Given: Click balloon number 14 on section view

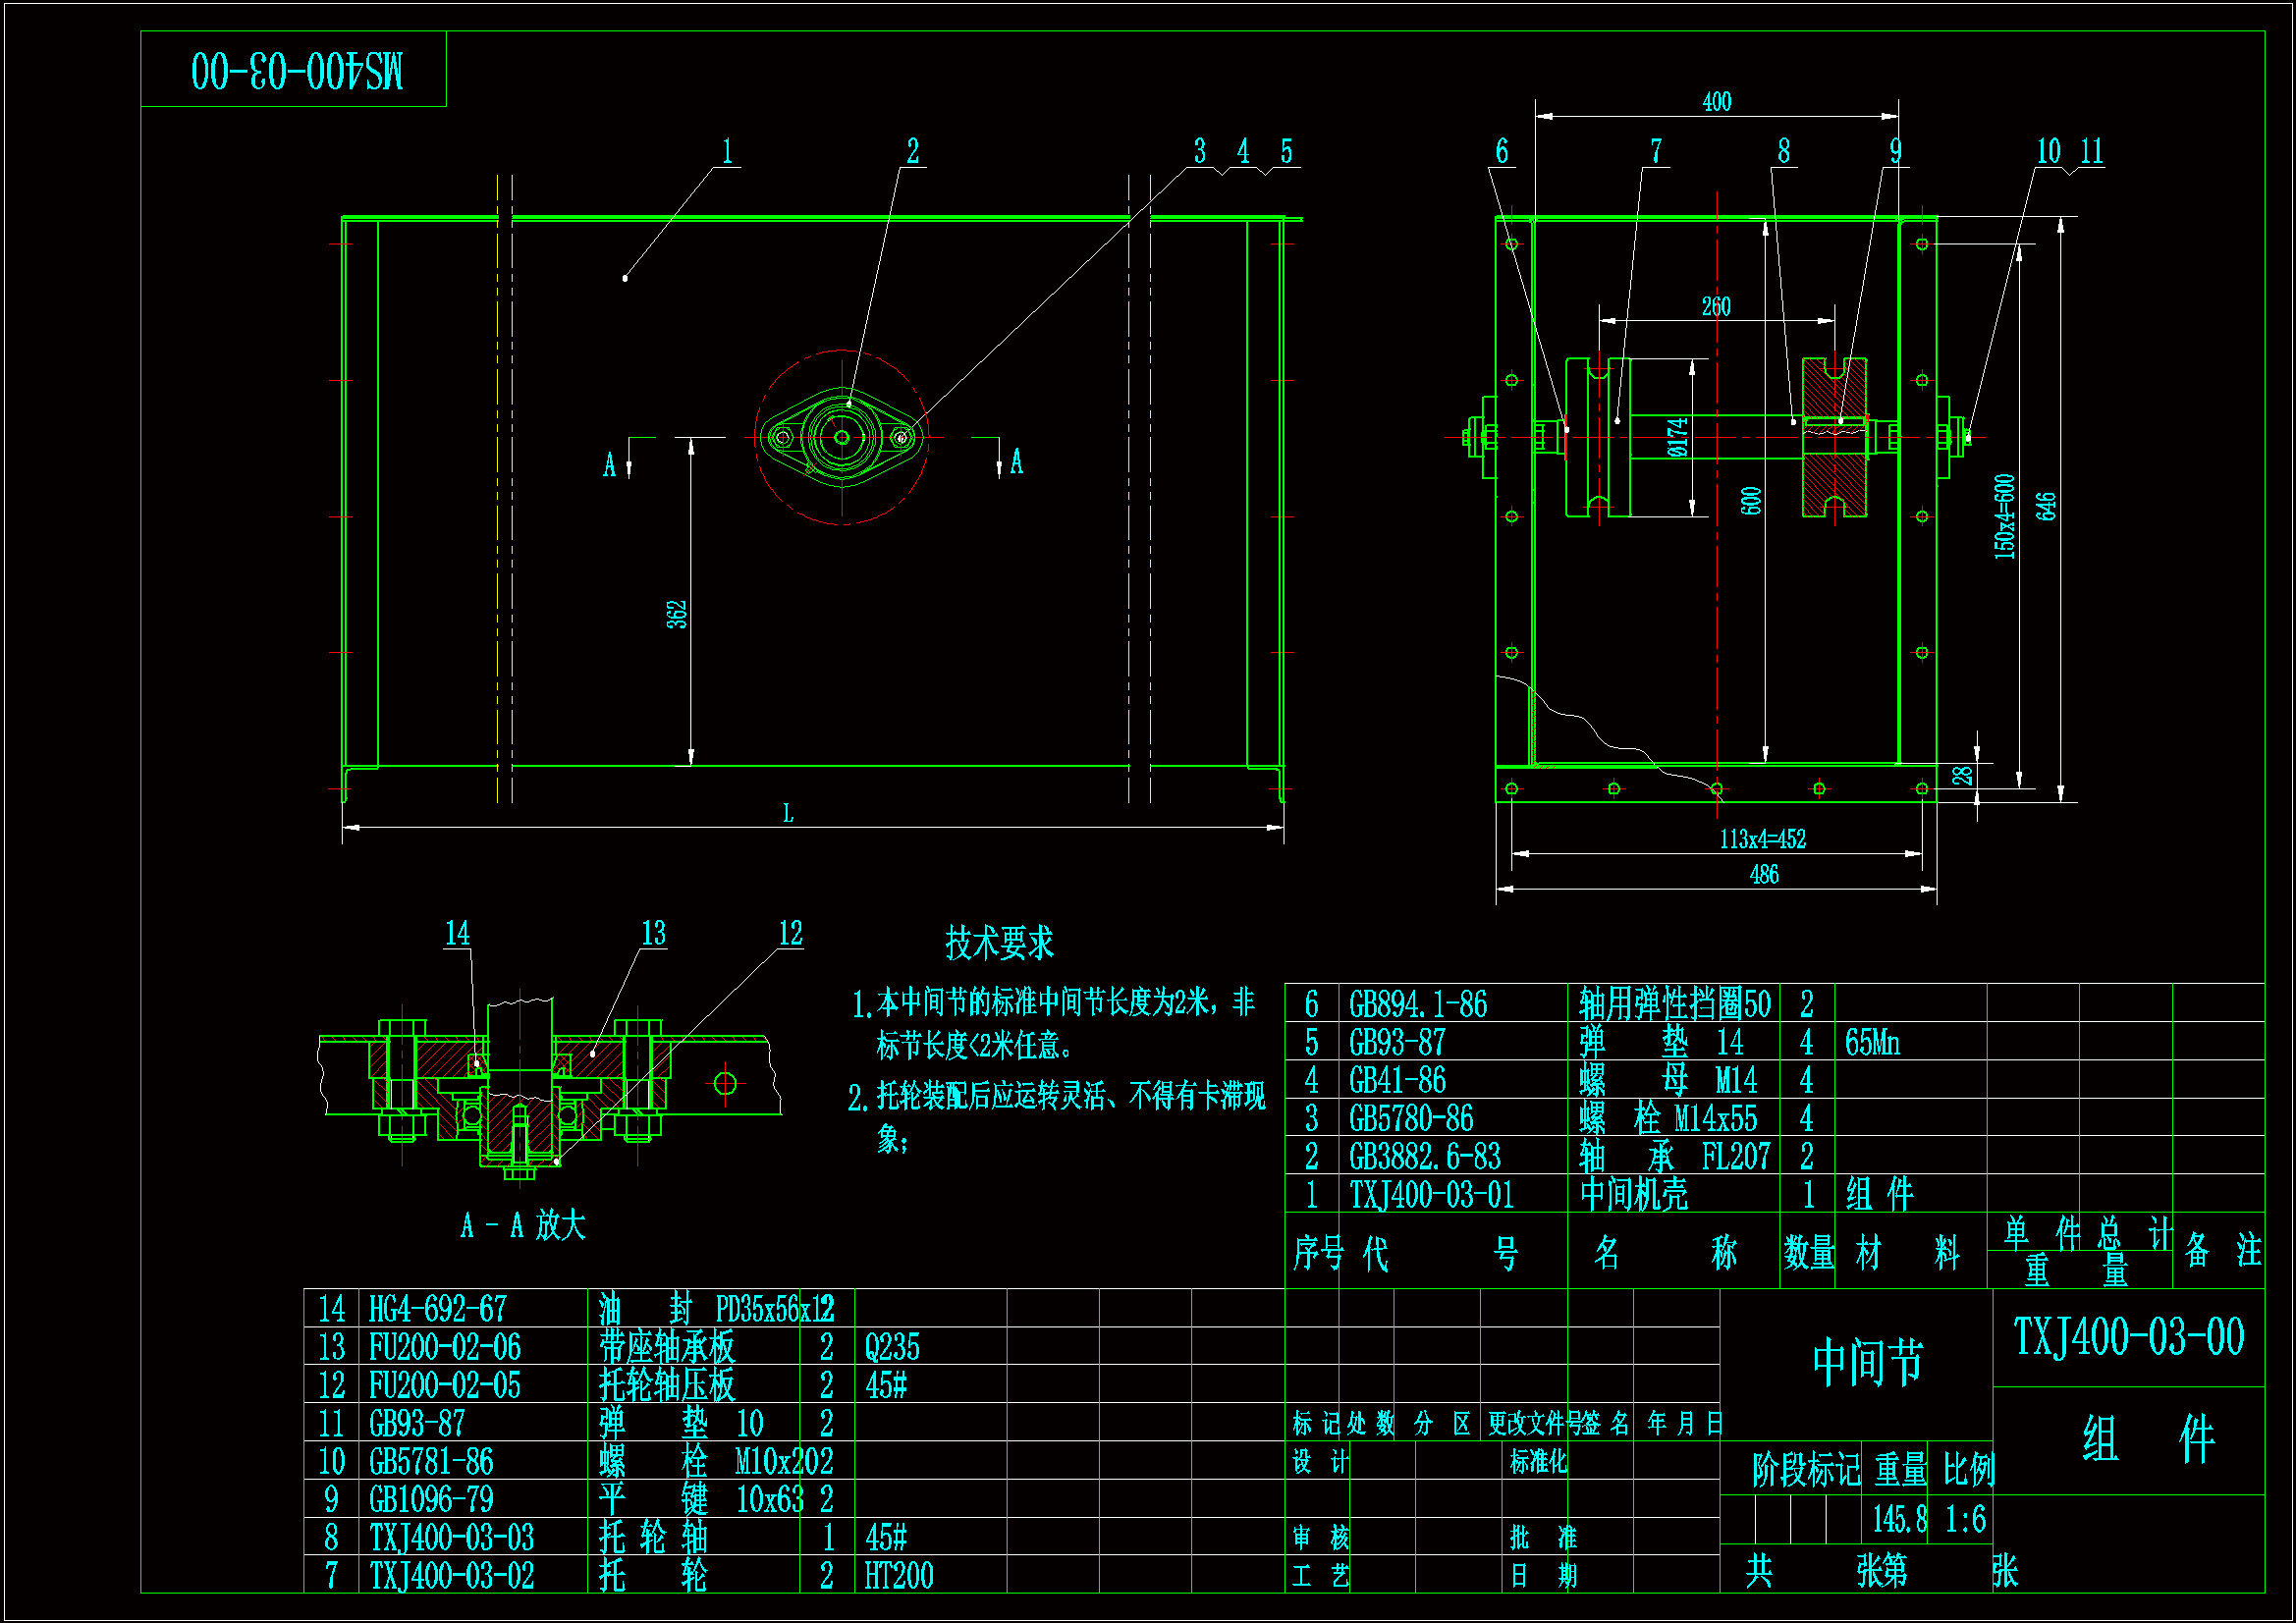Looking at the screenshot, I should click(x=457, y=934).
